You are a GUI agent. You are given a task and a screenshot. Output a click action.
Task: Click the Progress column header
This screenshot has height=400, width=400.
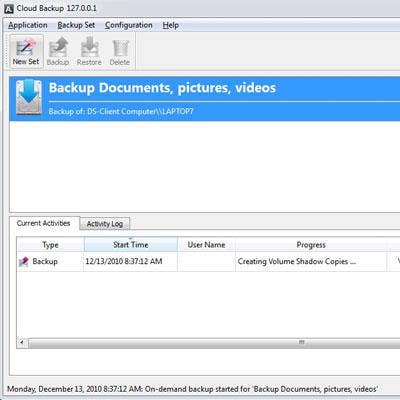pos(311,245)
